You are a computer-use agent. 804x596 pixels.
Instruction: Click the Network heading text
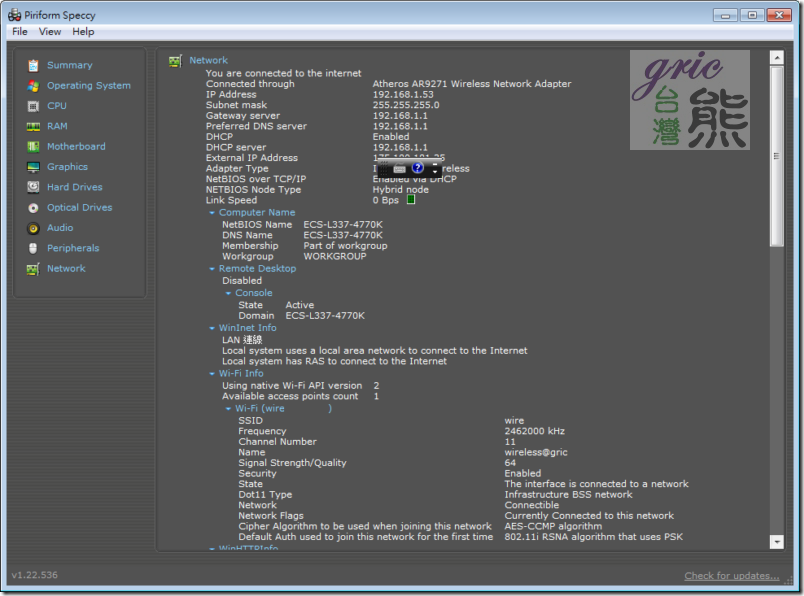point(208,61)
